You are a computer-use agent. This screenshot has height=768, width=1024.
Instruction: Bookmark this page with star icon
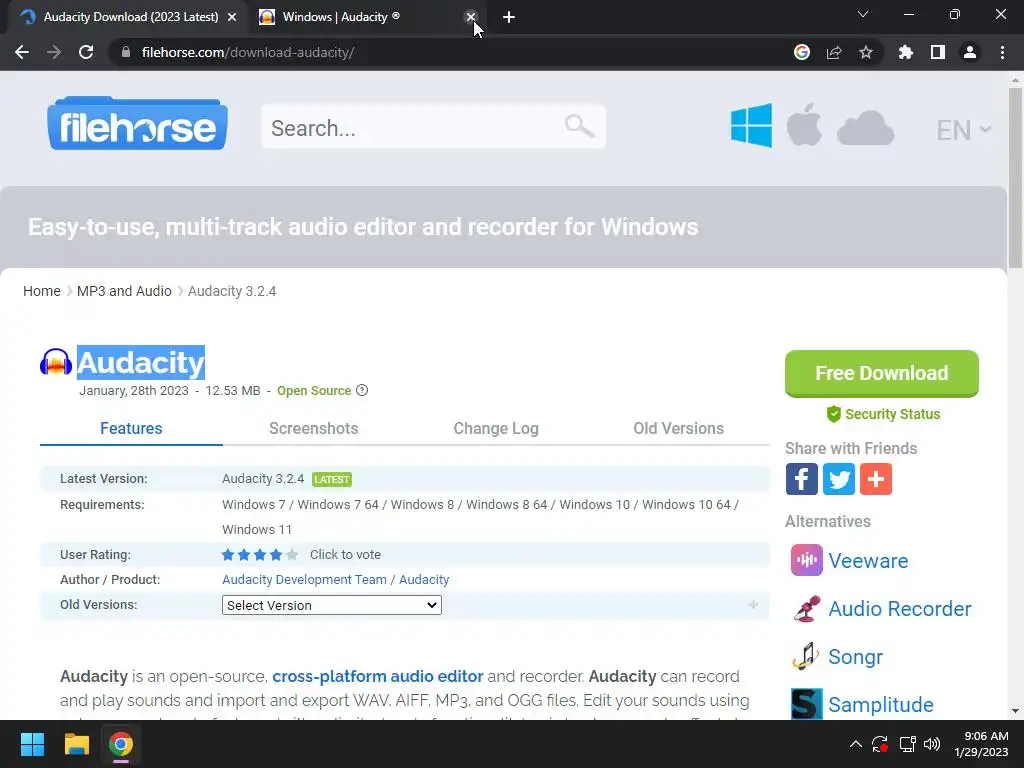click(x=866, y=52)
